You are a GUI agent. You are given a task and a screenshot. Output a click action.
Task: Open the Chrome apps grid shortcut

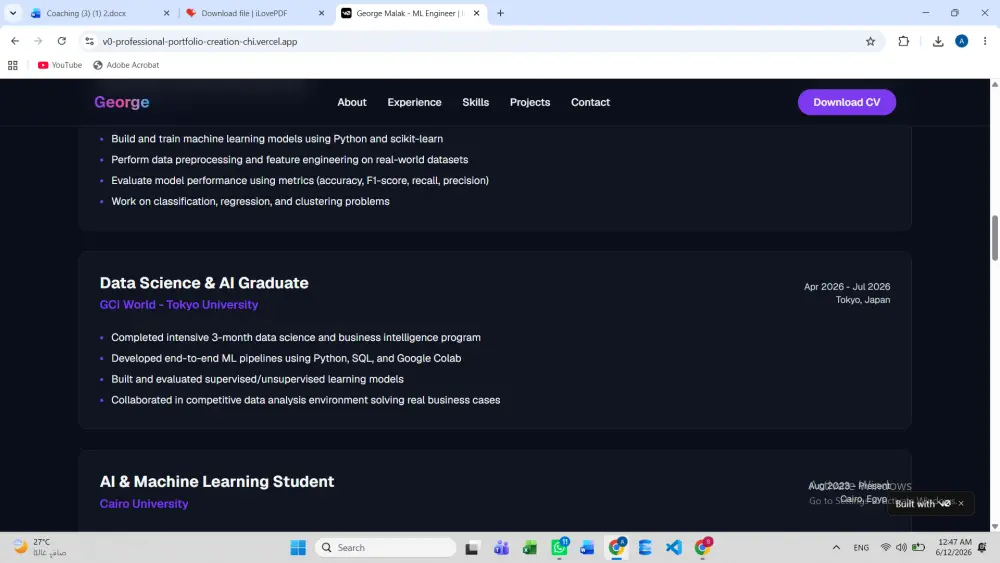pos(13,65)
